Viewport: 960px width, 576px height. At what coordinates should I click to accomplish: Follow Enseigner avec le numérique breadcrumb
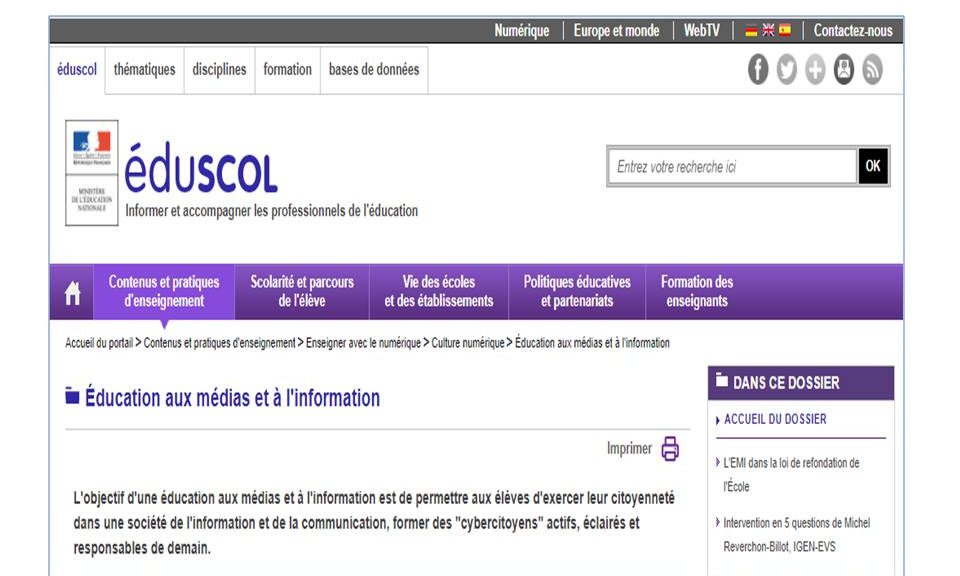pos(363,343)
